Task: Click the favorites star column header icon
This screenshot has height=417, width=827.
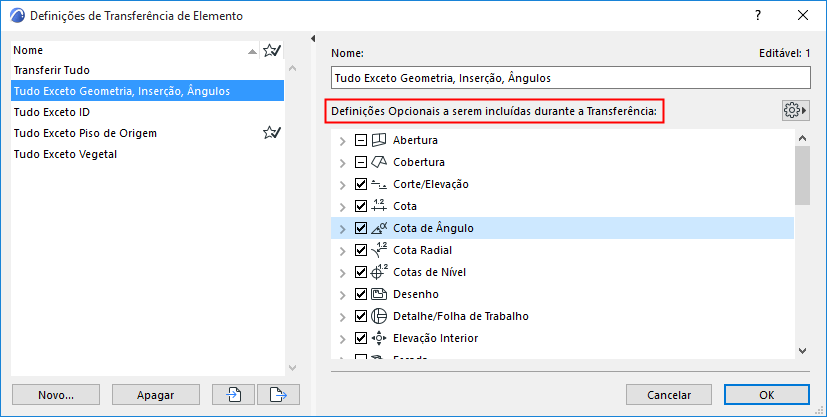Action: 271,50
